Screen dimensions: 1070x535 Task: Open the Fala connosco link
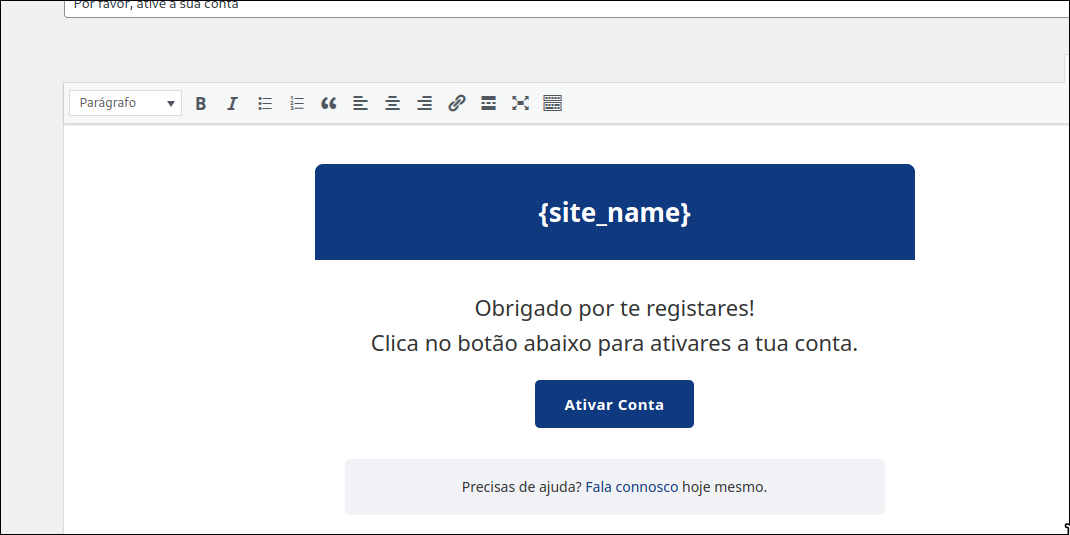pos(632,487)
